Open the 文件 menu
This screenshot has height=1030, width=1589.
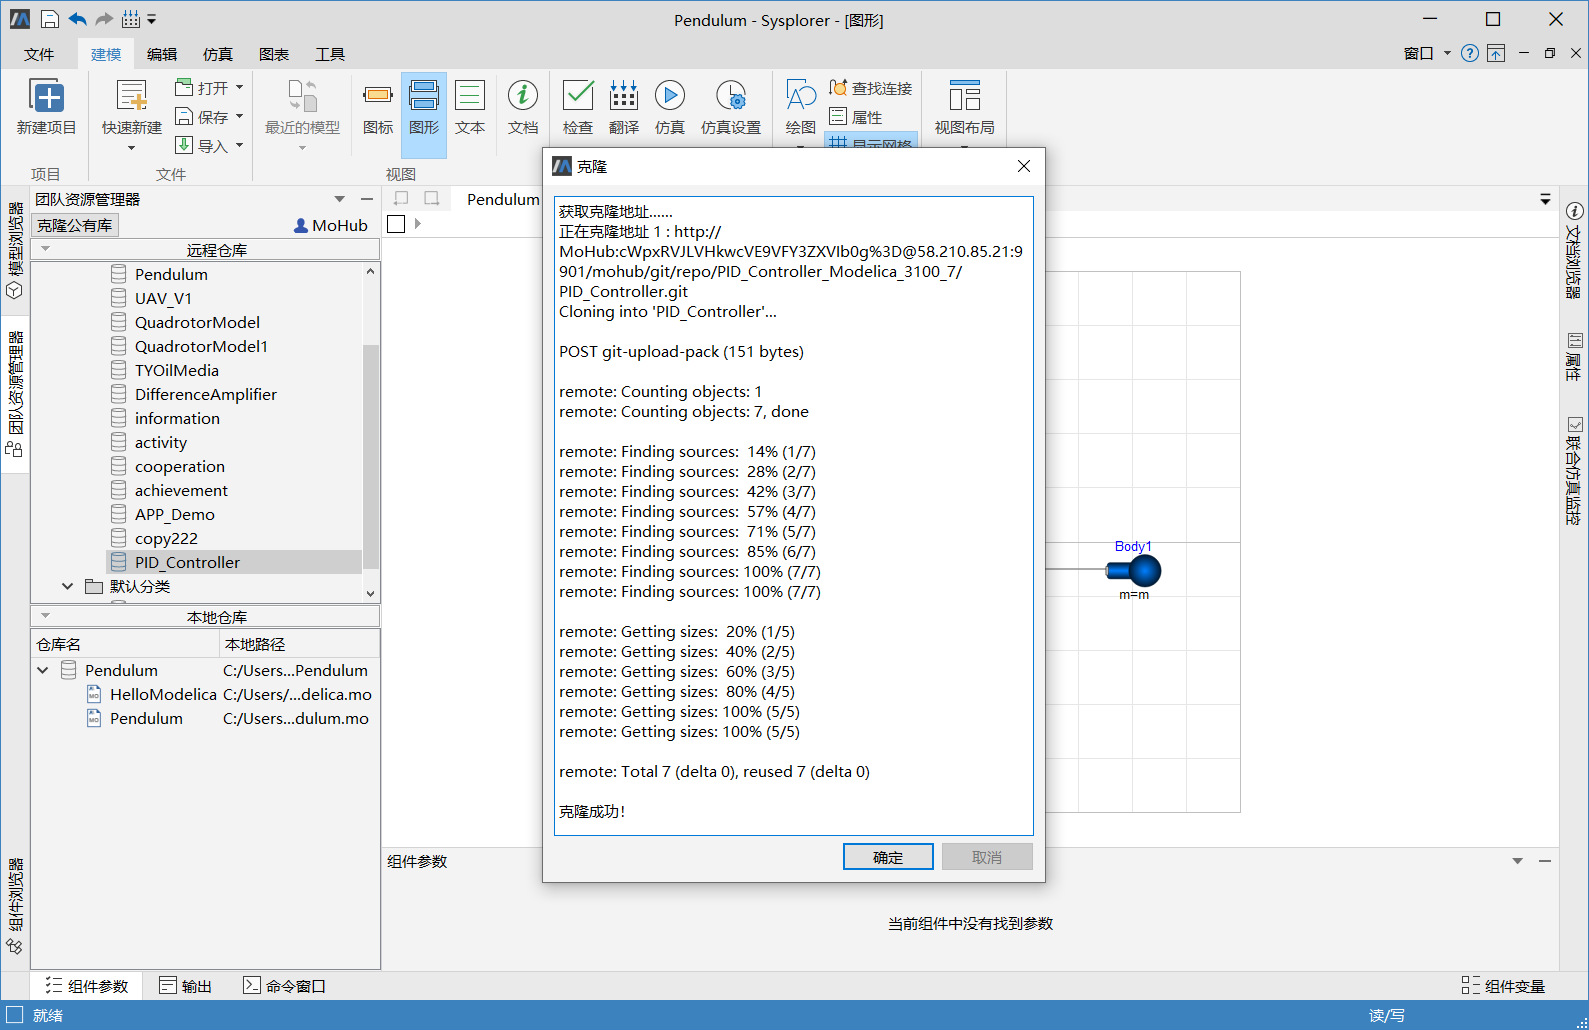pos(39,54)
